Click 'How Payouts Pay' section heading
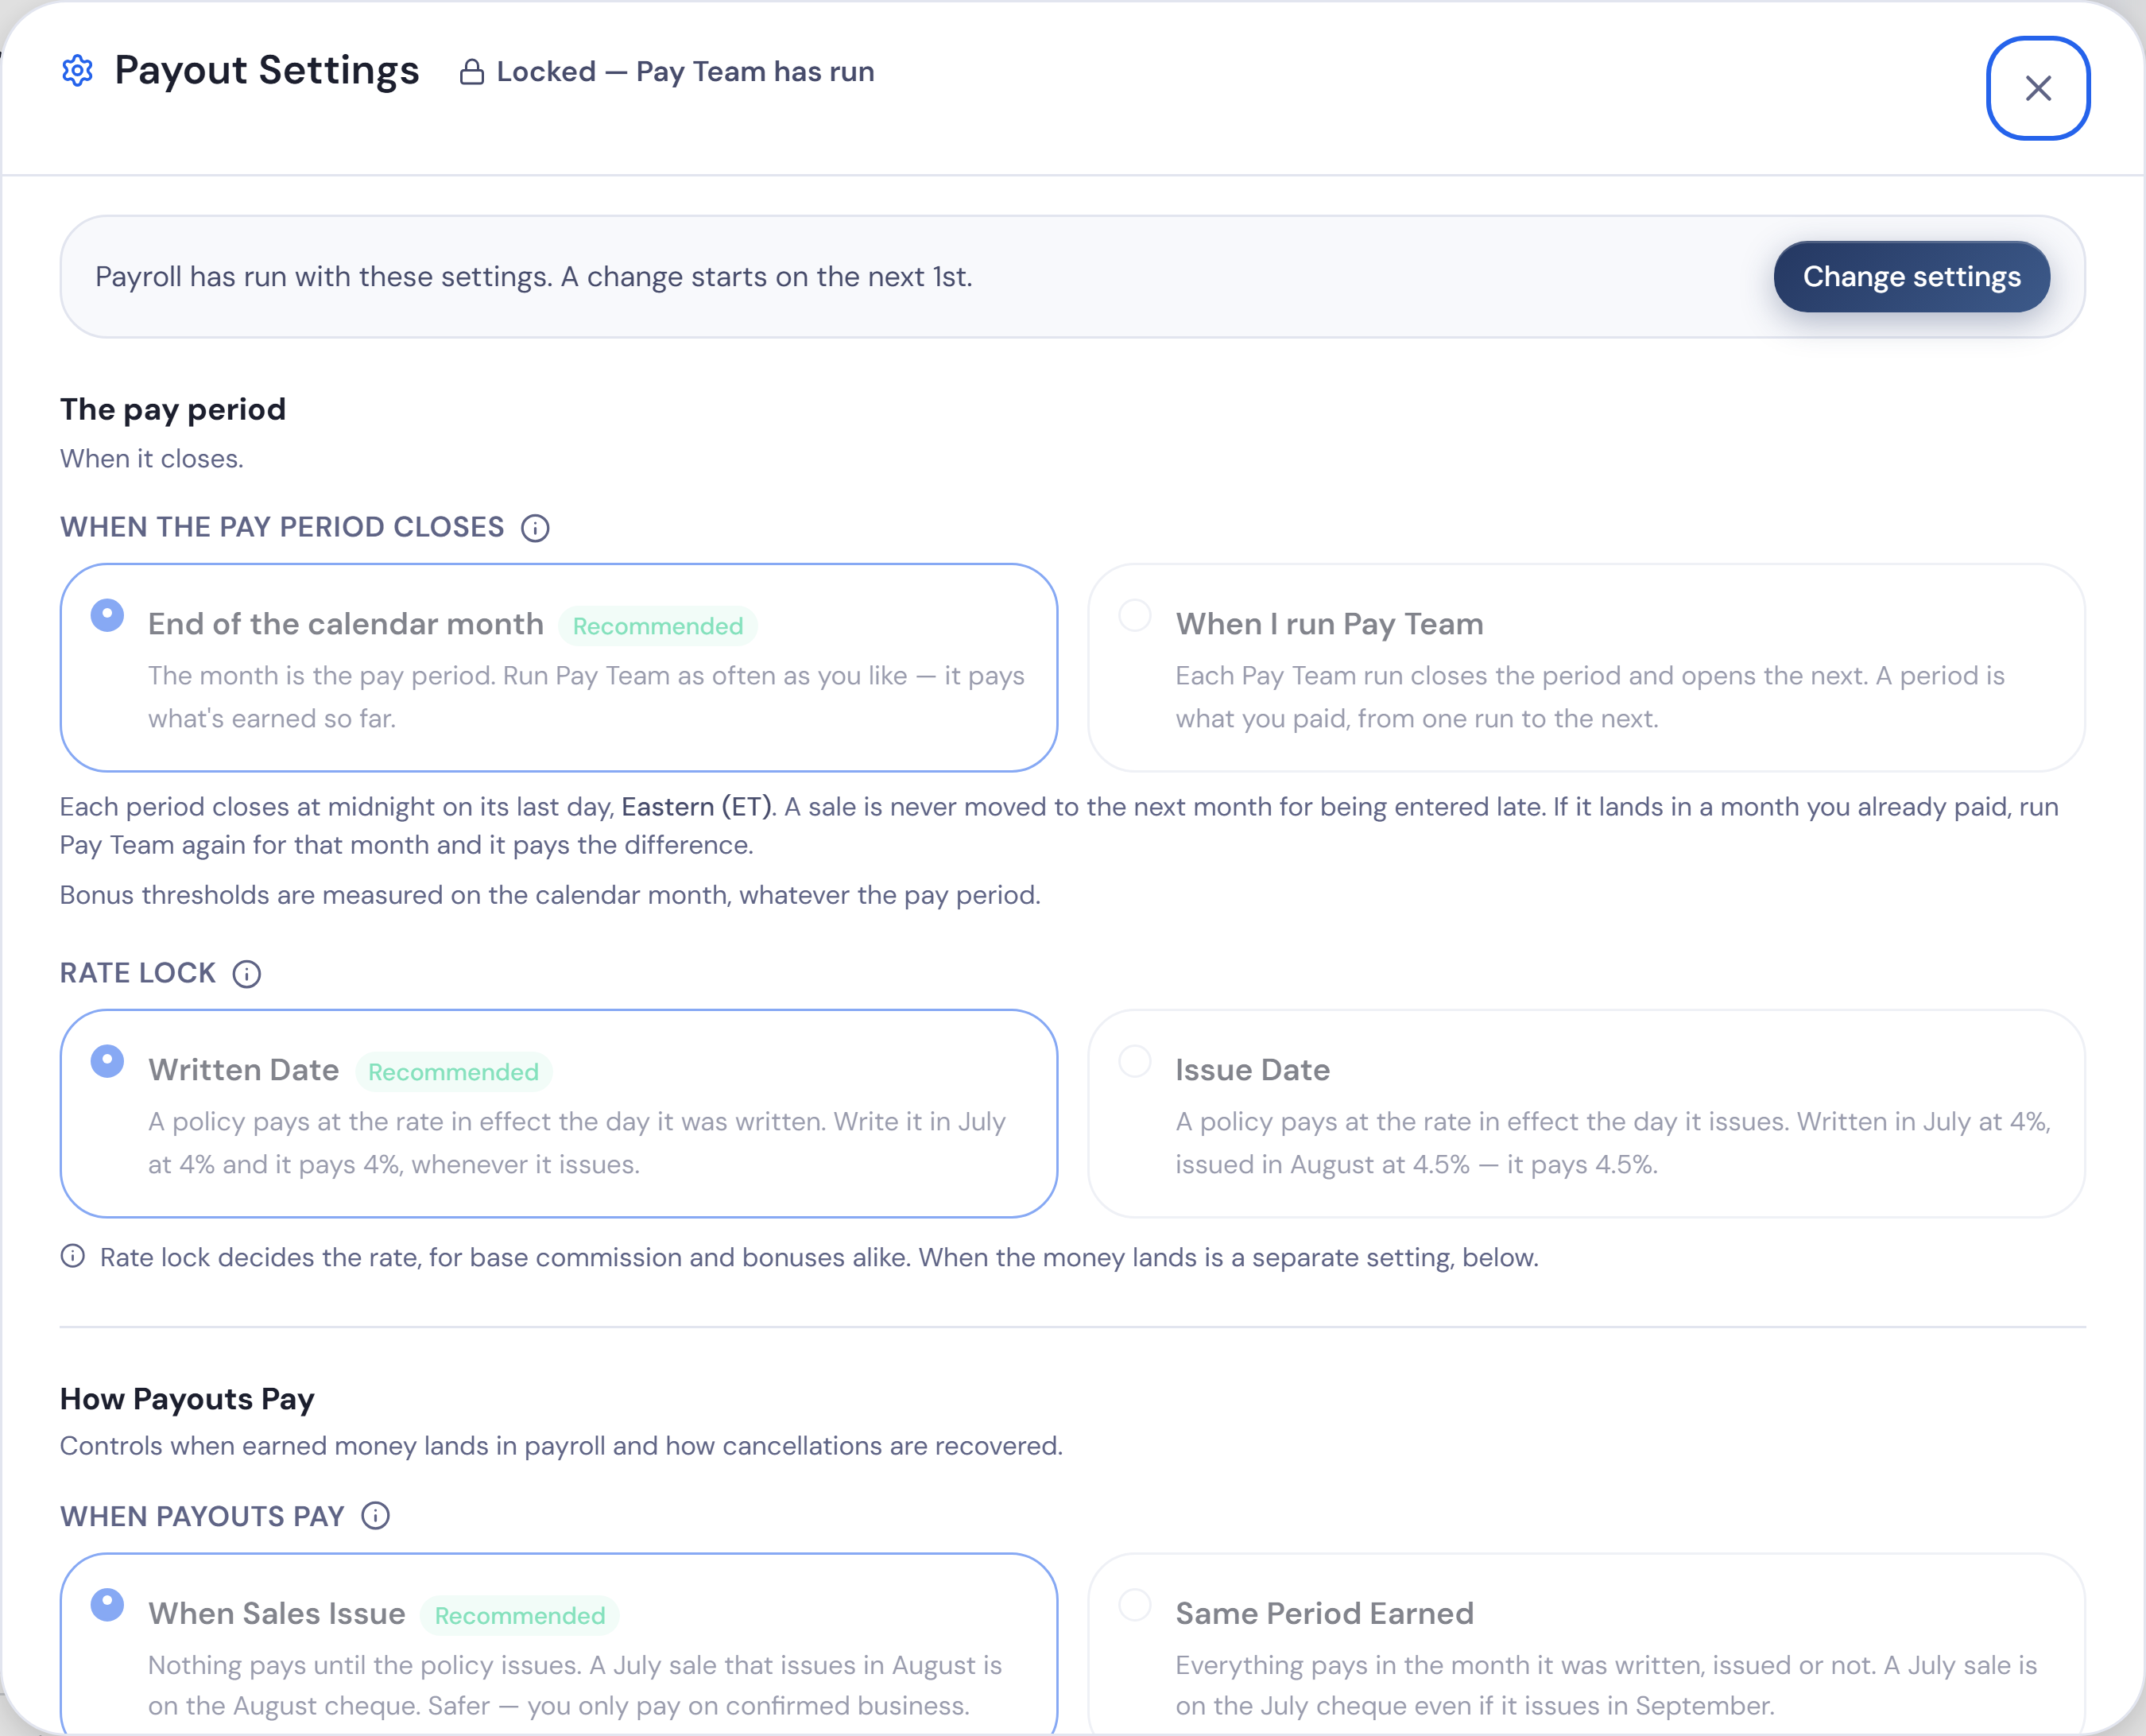The width and height of the screenshot is (2146, 1736). [x=187, y=1399]
